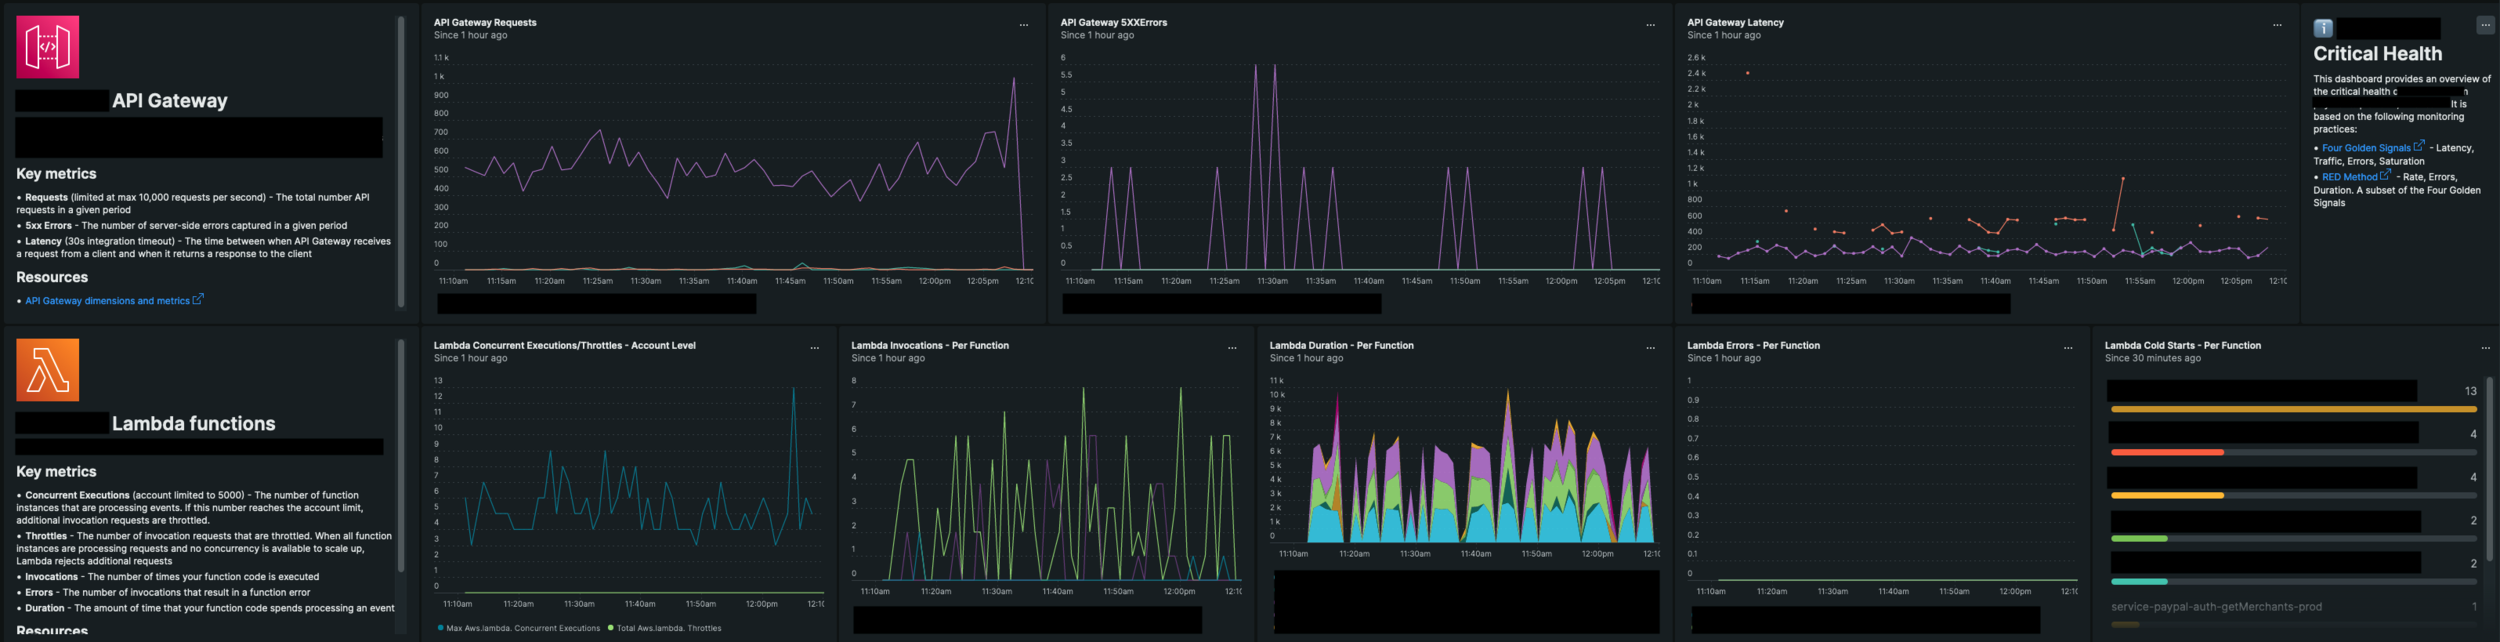Open the Lambda Invocations widget ellipsis menu
Image resolution: width=2500 pixels, height=642 pixels.
1232,348
